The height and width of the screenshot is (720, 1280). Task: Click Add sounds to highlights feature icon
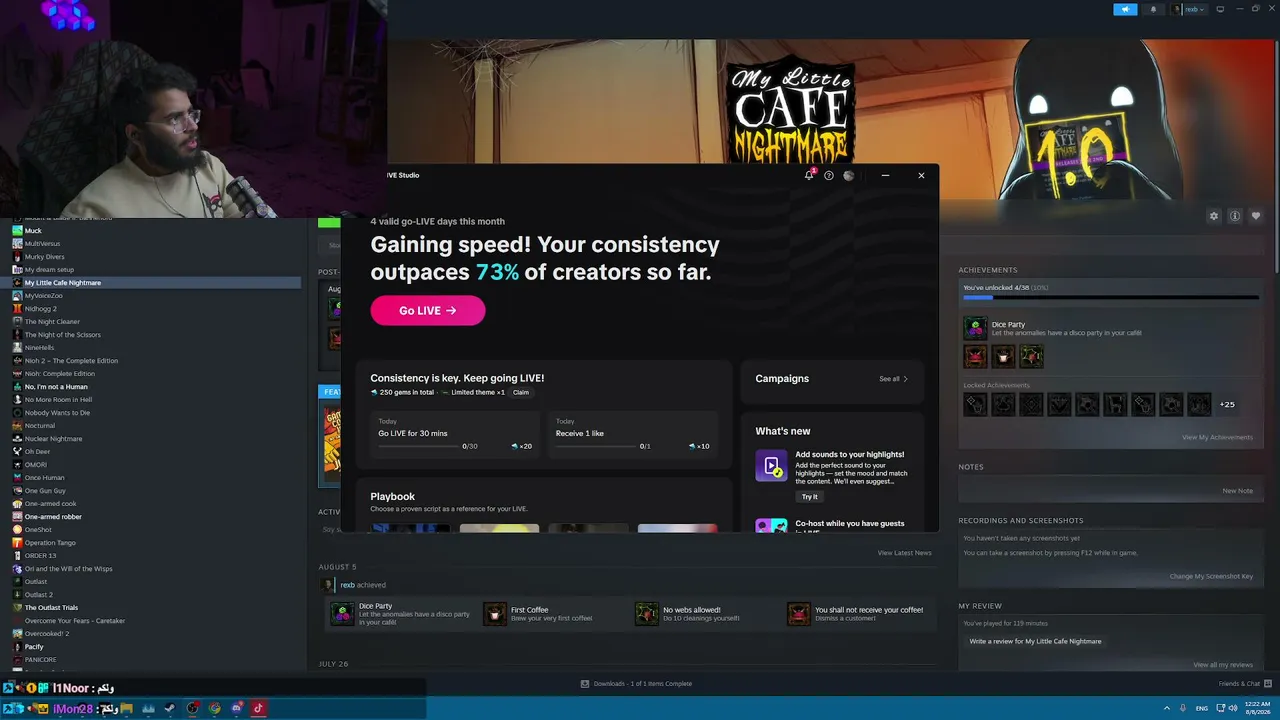tap(771, 466)
